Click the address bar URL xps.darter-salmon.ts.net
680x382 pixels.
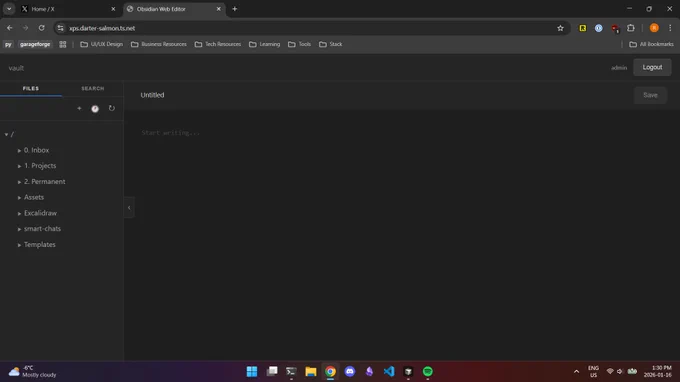pos(102,28)
